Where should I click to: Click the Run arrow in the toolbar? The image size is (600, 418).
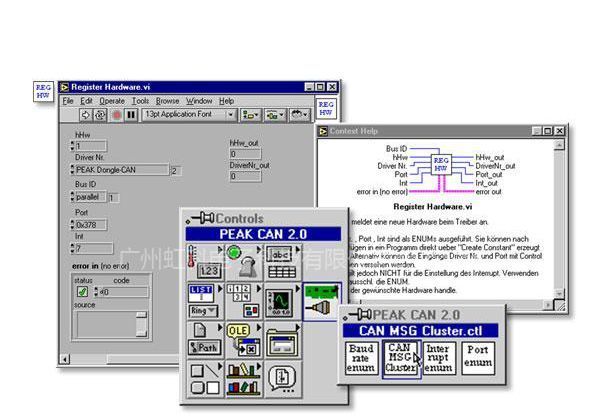click(86, 115)
